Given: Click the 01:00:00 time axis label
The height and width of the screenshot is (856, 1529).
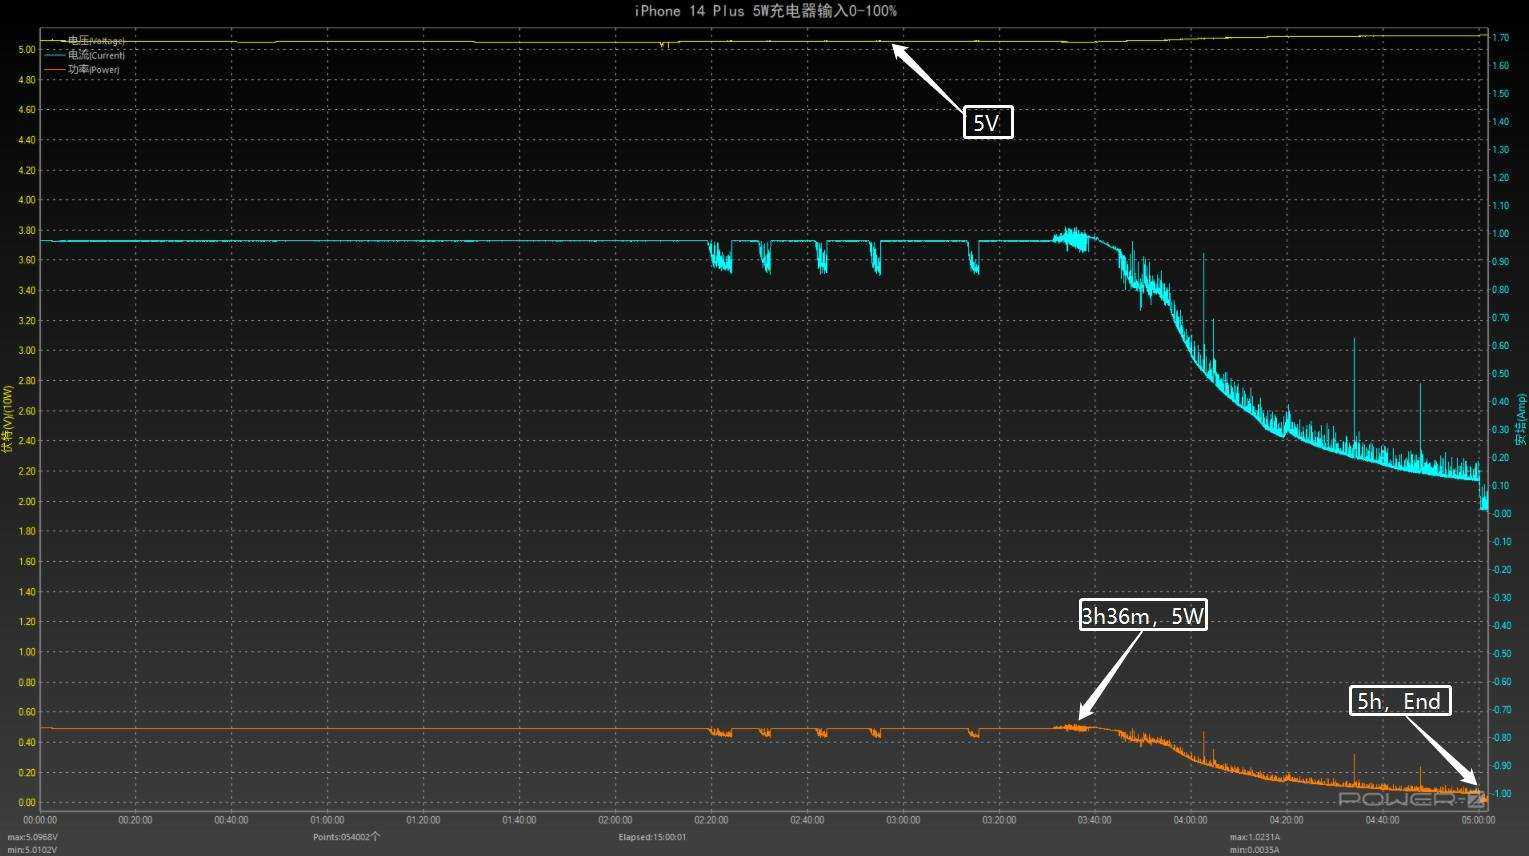Looking at the screenshot, I should click(327, 820).
